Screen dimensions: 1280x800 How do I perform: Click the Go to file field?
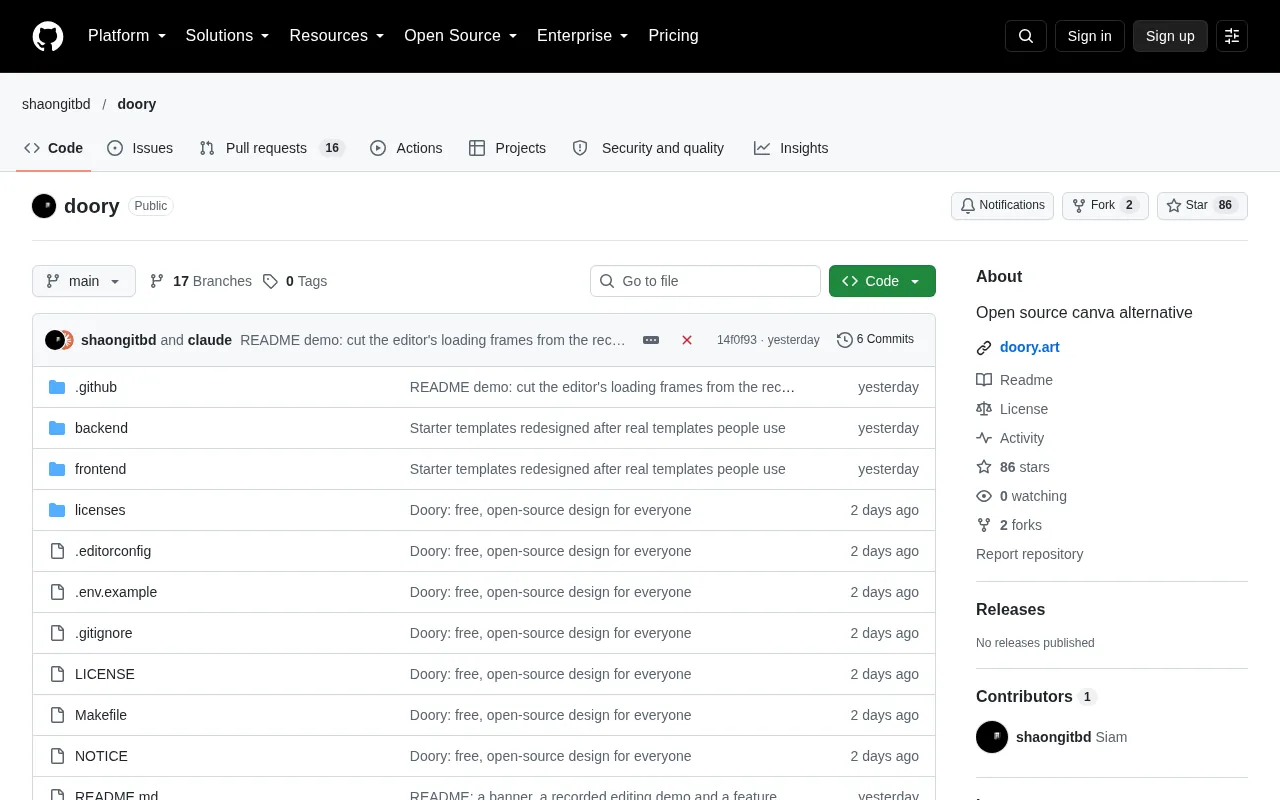point(705,281)
